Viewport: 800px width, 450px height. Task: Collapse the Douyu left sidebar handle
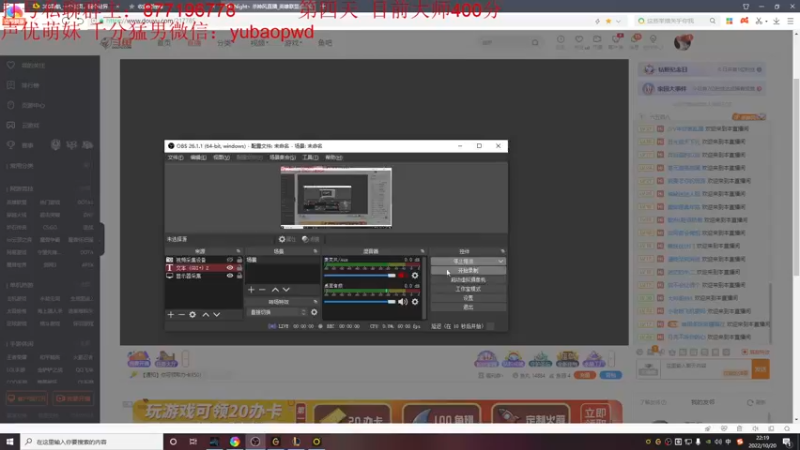pos(102,238)
